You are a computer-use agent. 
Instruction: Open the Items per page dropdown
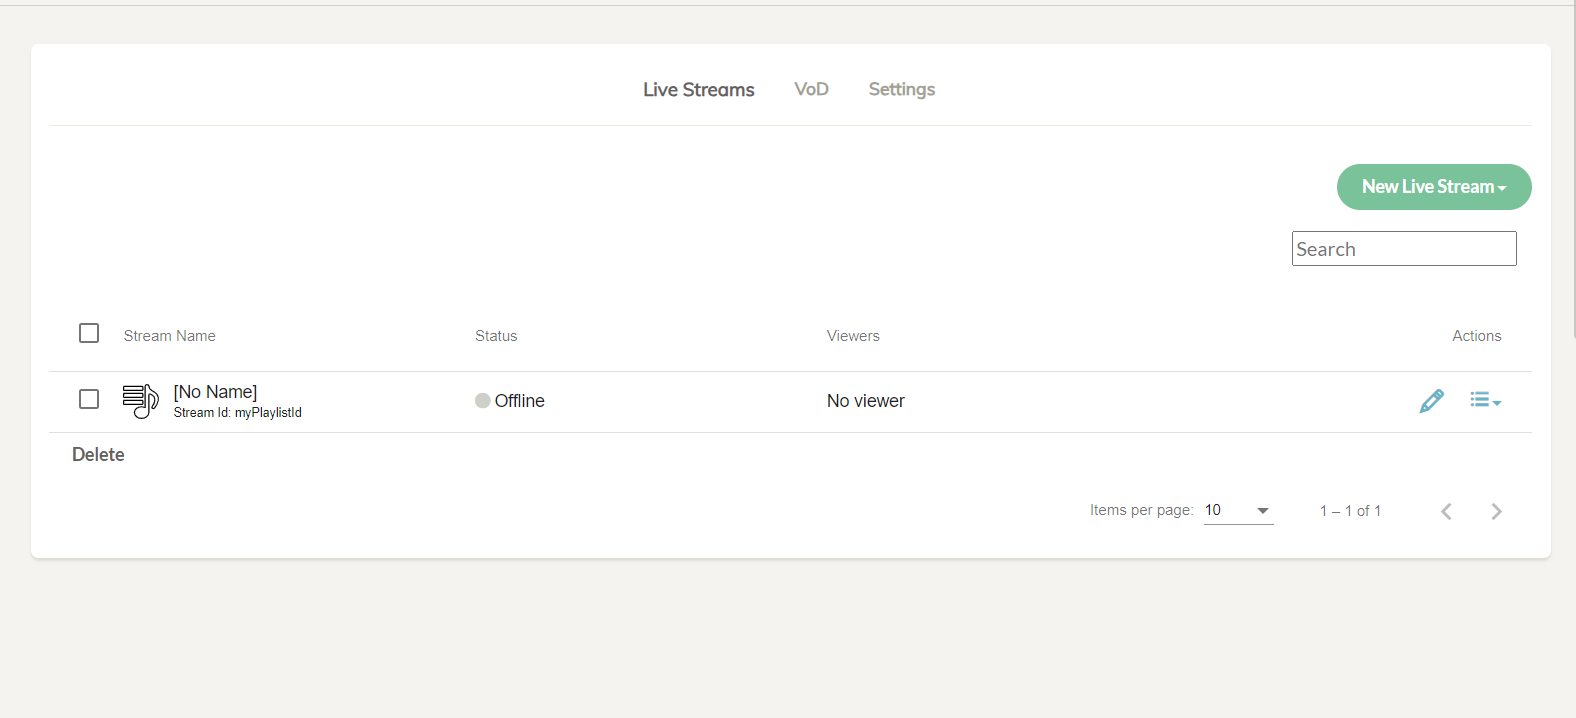(x=1238, y=510)
